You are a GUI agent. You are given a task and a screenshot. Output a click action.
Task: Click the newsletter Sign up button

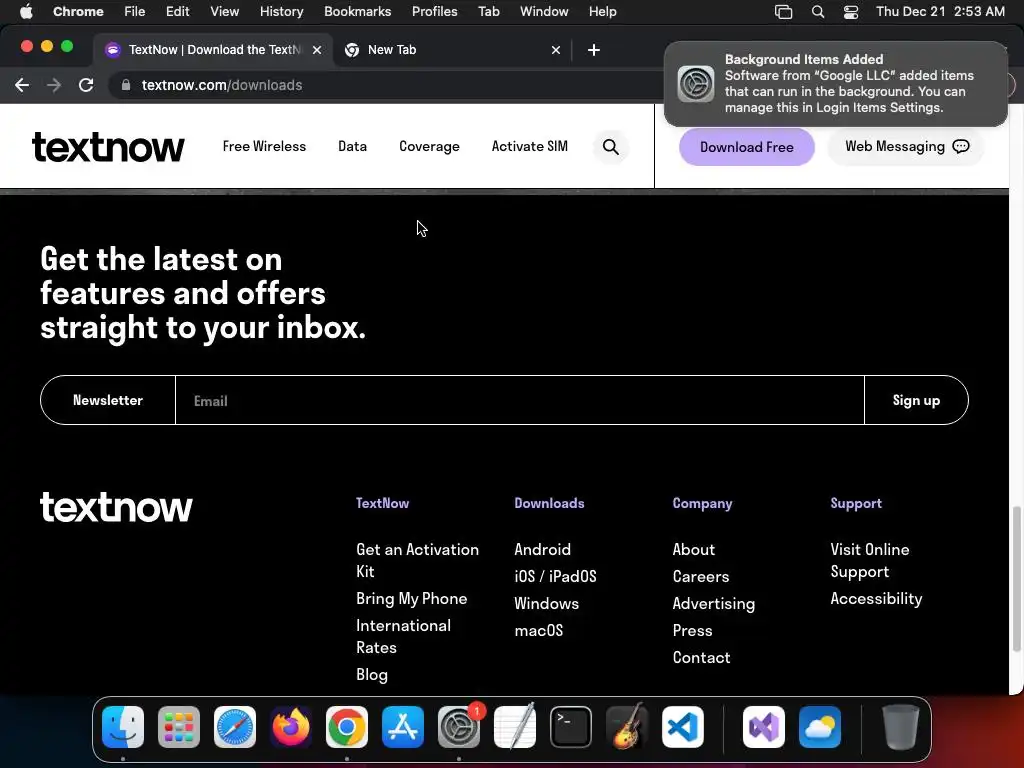(916, 400)
